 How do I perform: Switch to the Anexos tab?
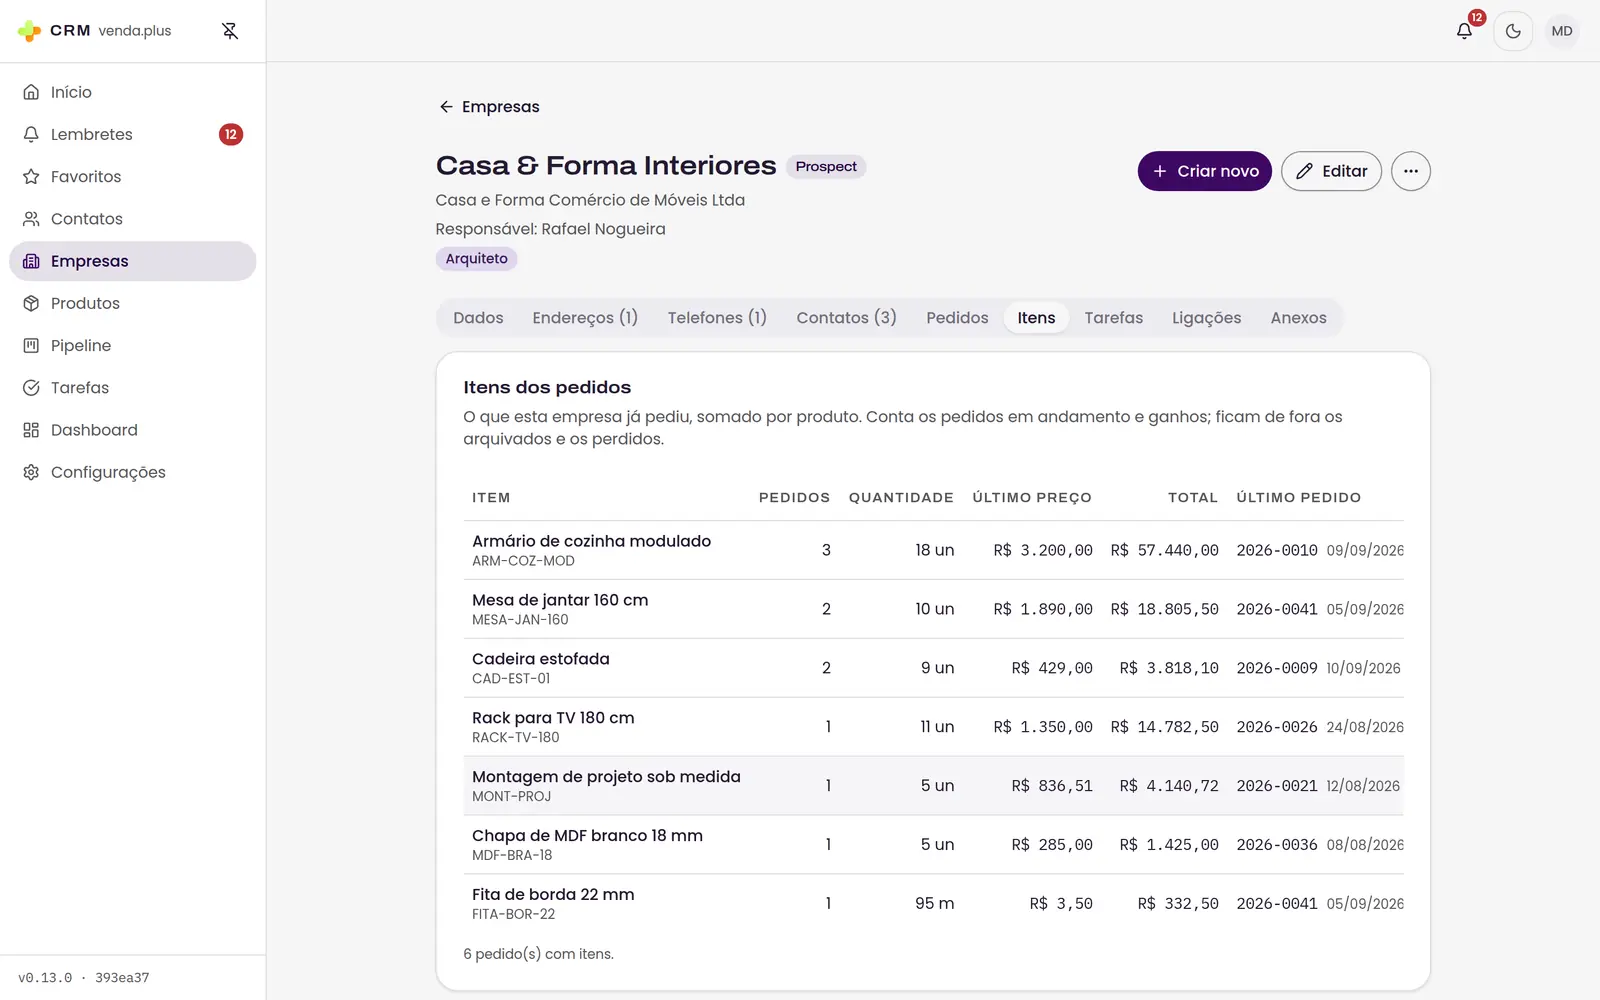point(1298,318)
